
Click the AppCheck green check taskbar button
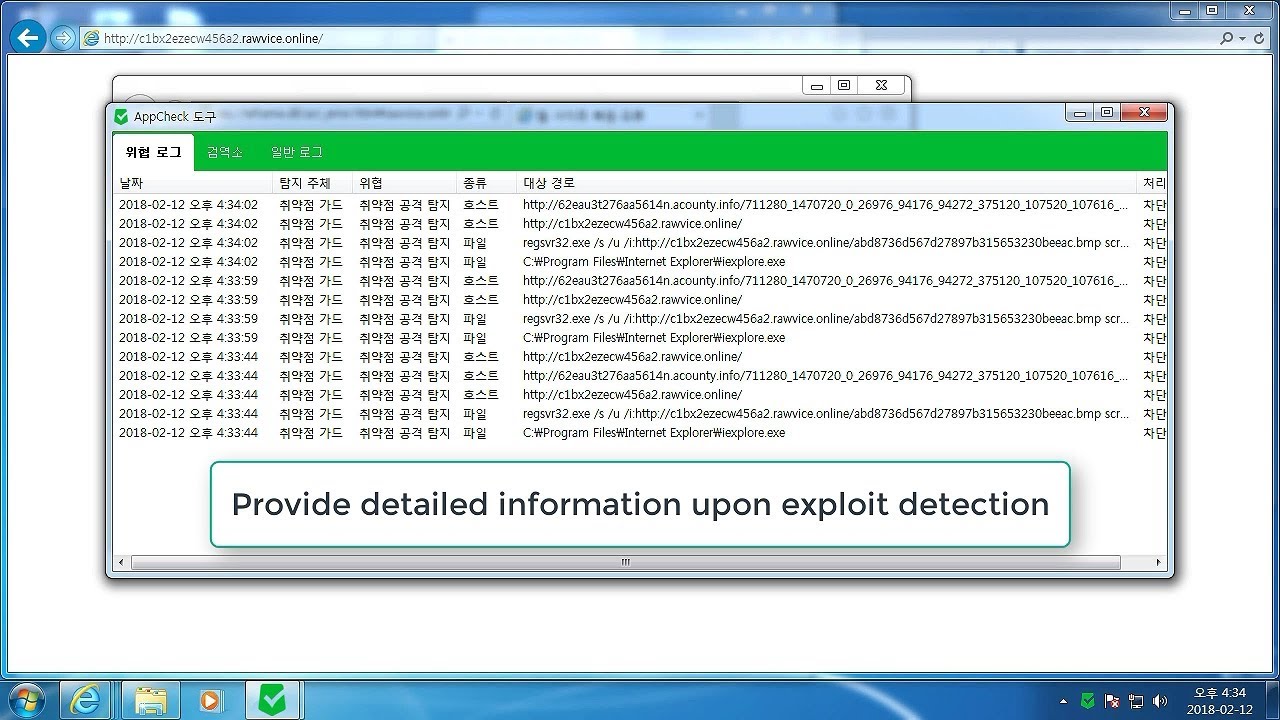point(273,700)
